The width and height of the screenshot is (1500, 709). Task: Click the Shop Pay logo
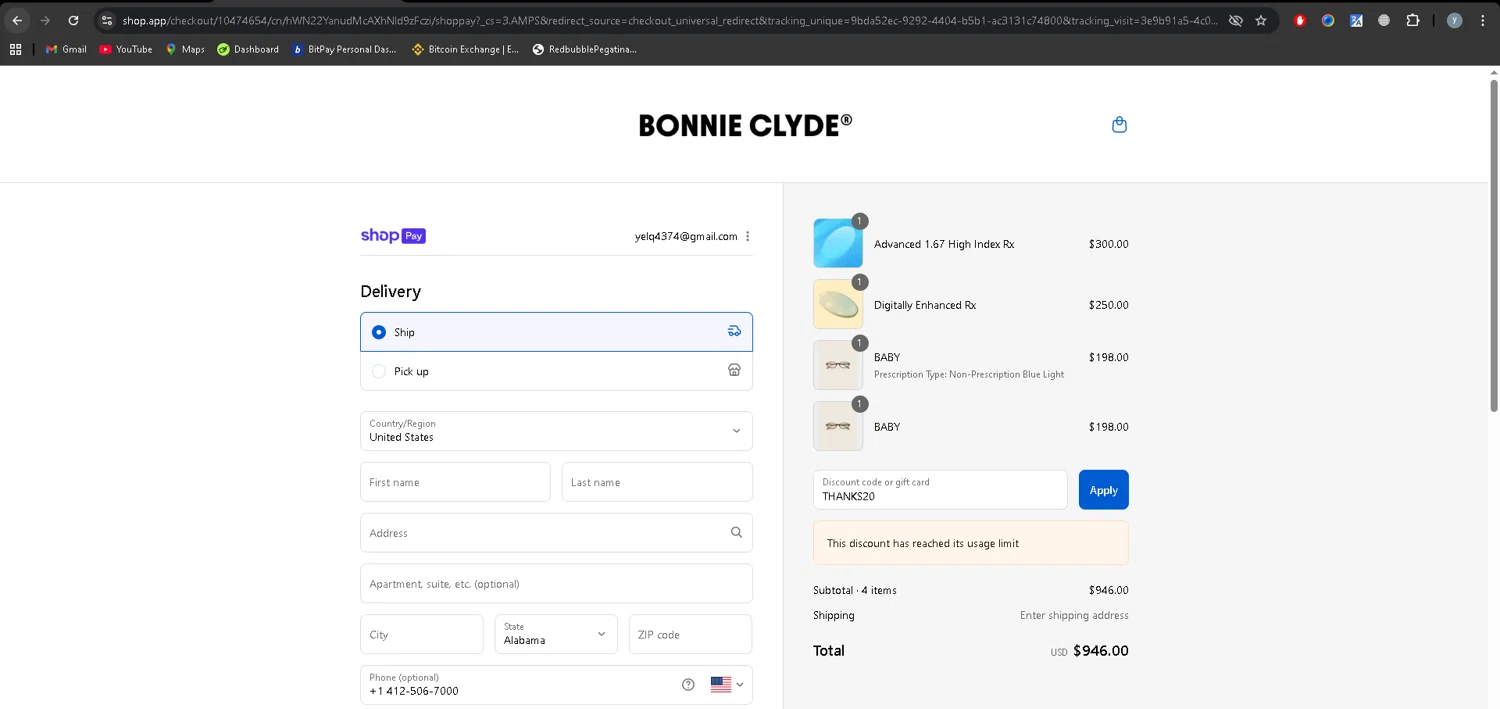tap(393, 236)
